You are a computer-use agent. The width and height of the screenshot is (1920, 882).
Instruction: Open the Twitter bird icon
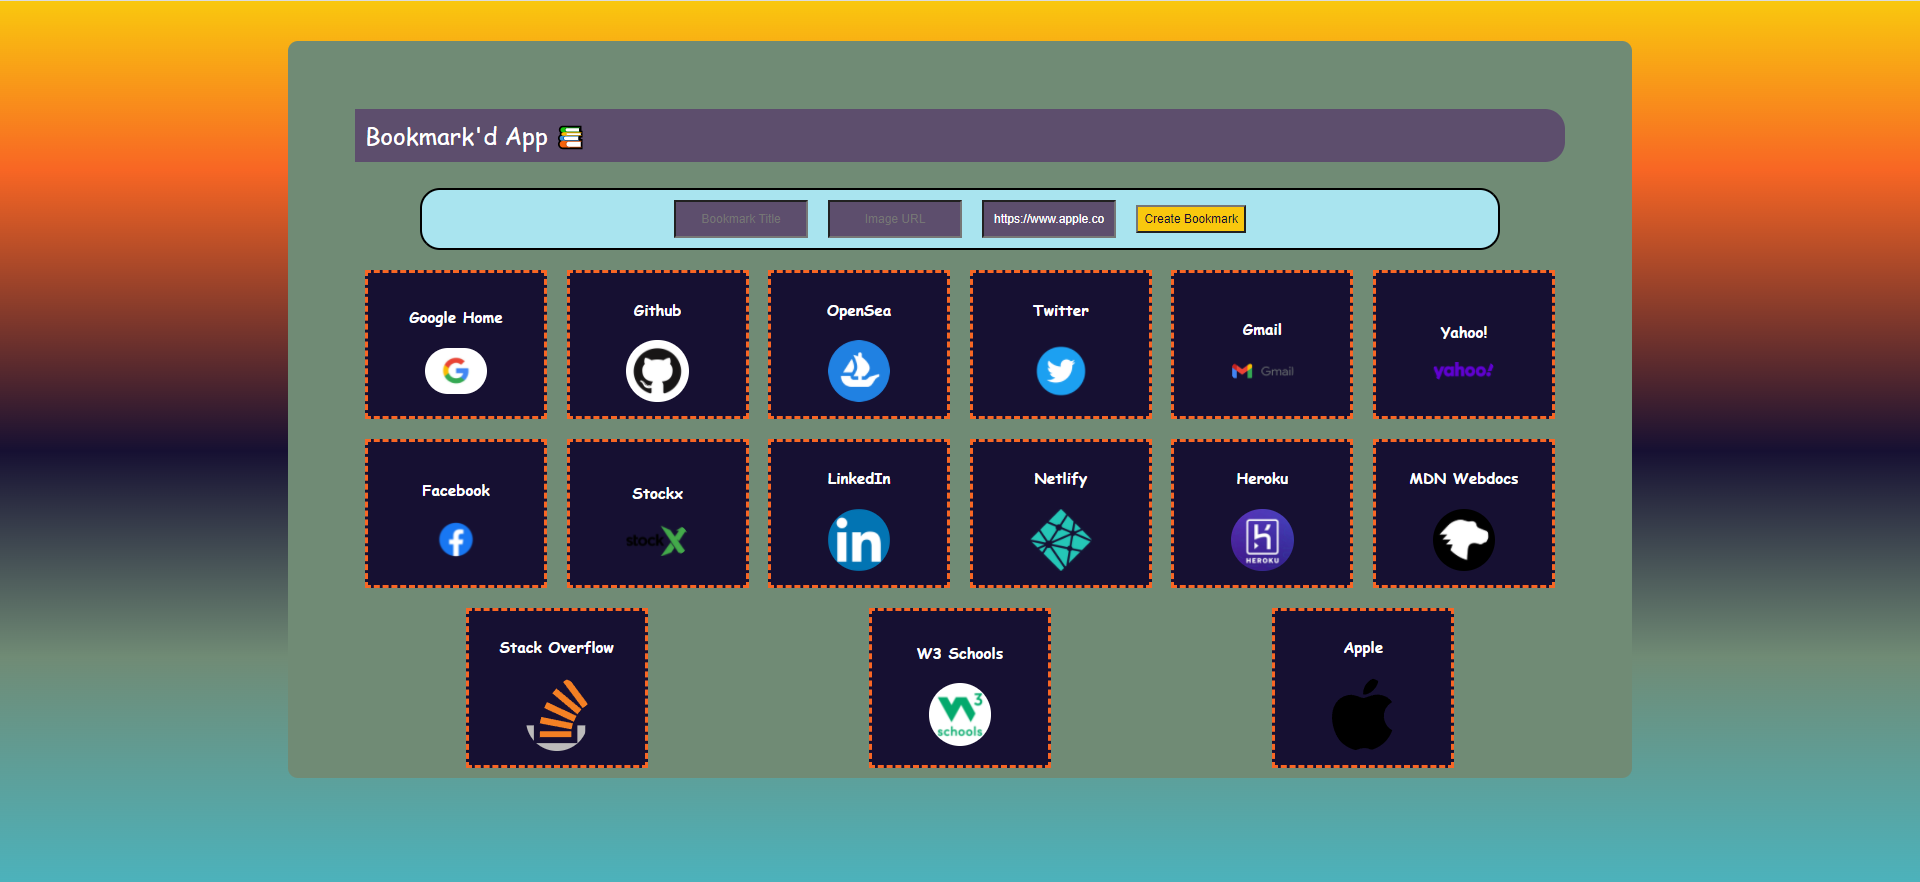pyautogui.click(x=1061, y=371)
